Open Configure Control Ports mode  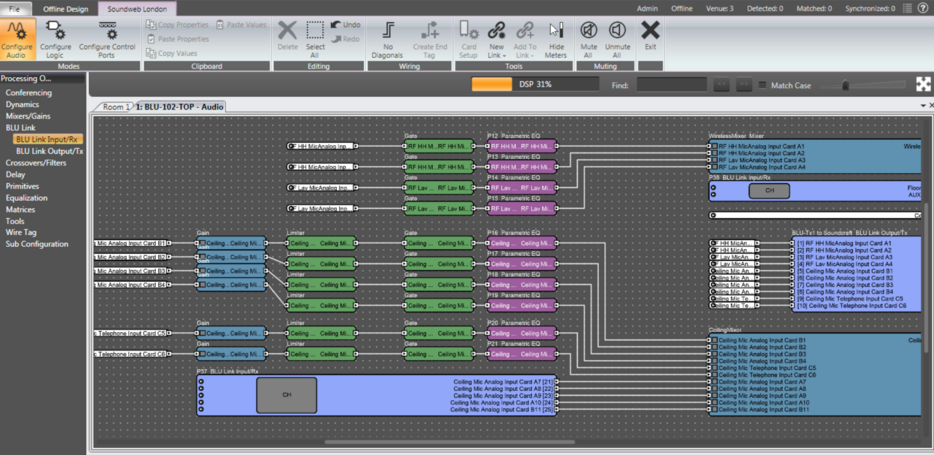(107, 39)
